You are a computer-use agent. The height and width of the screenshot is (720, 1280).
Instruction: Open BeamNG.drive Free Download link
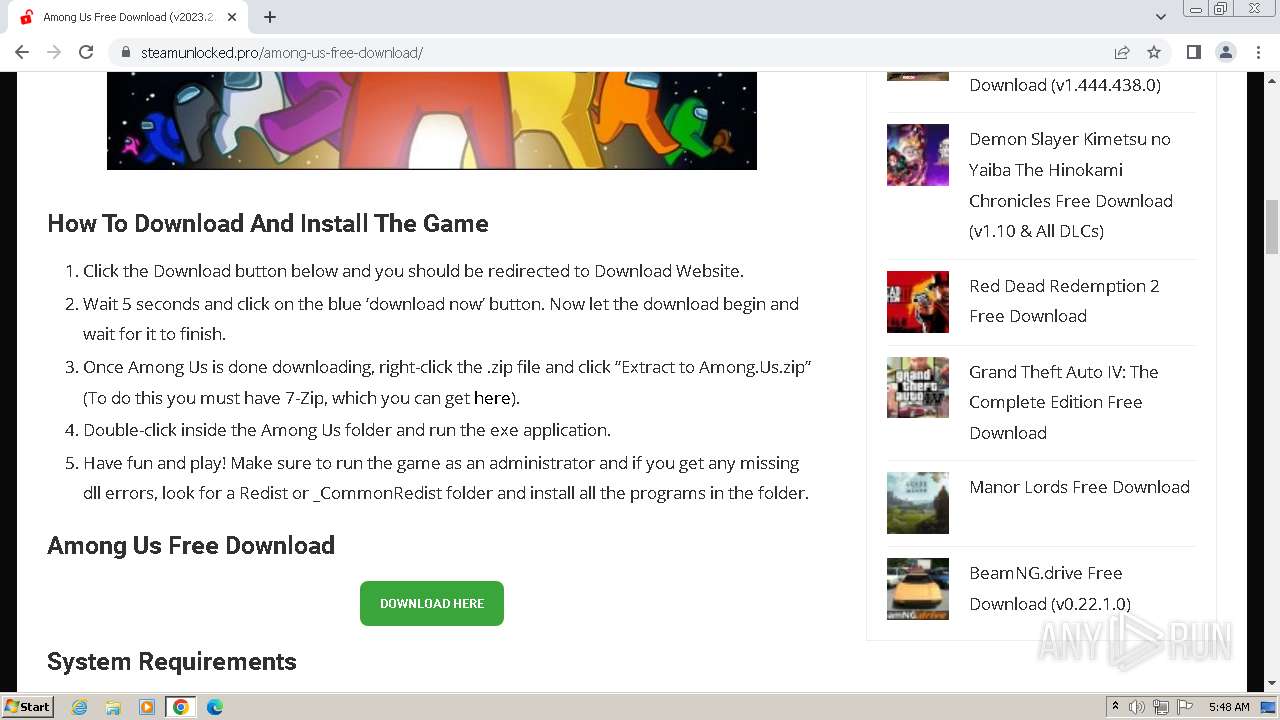coord(1050,588)
